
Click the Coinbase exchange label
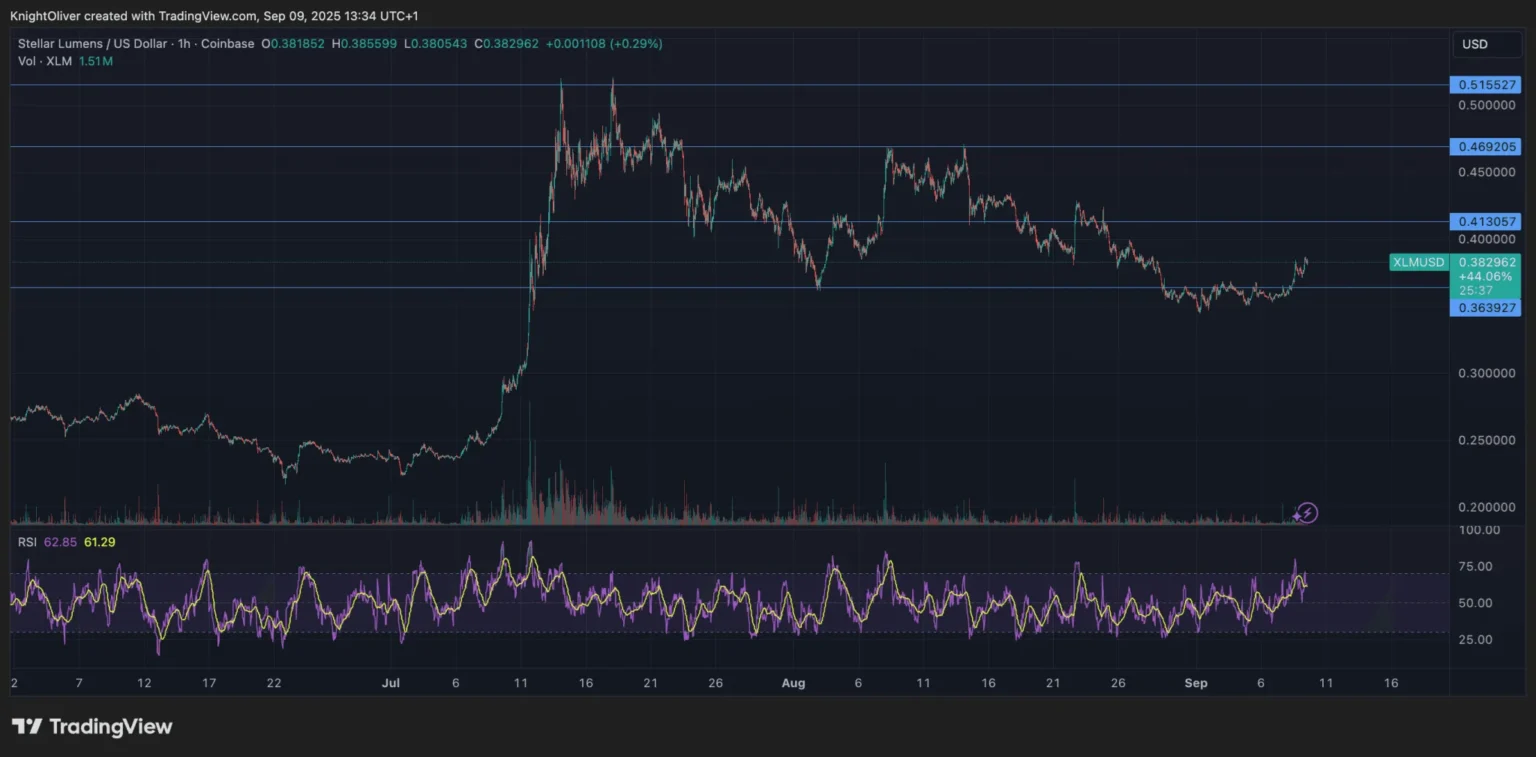[x=228, y=43]
